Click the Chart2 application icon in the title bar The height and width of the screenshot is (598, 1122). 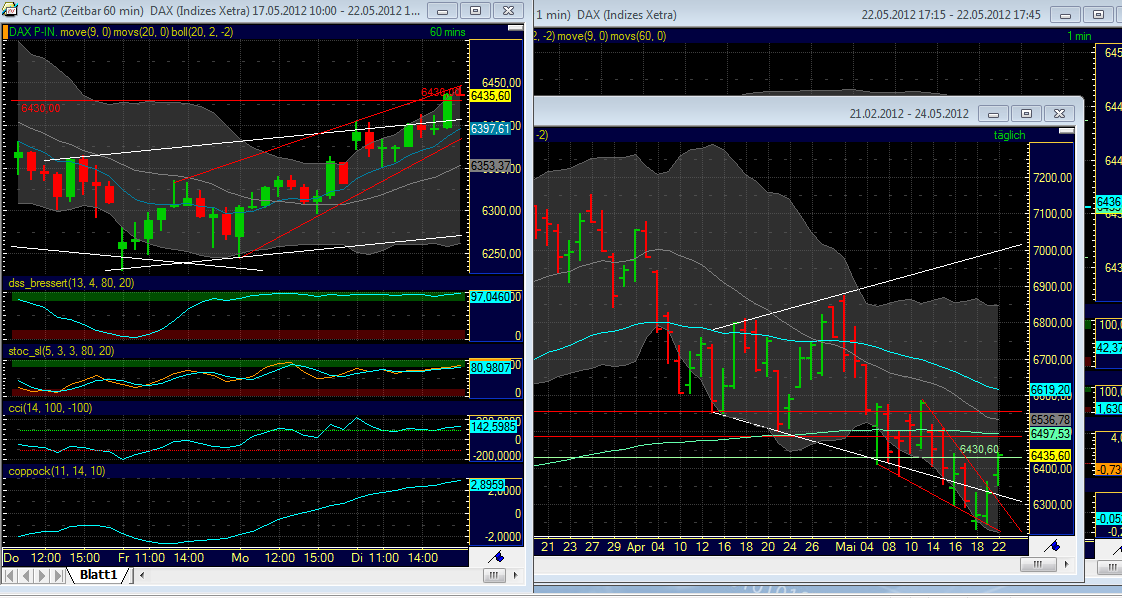pos(10,12)
